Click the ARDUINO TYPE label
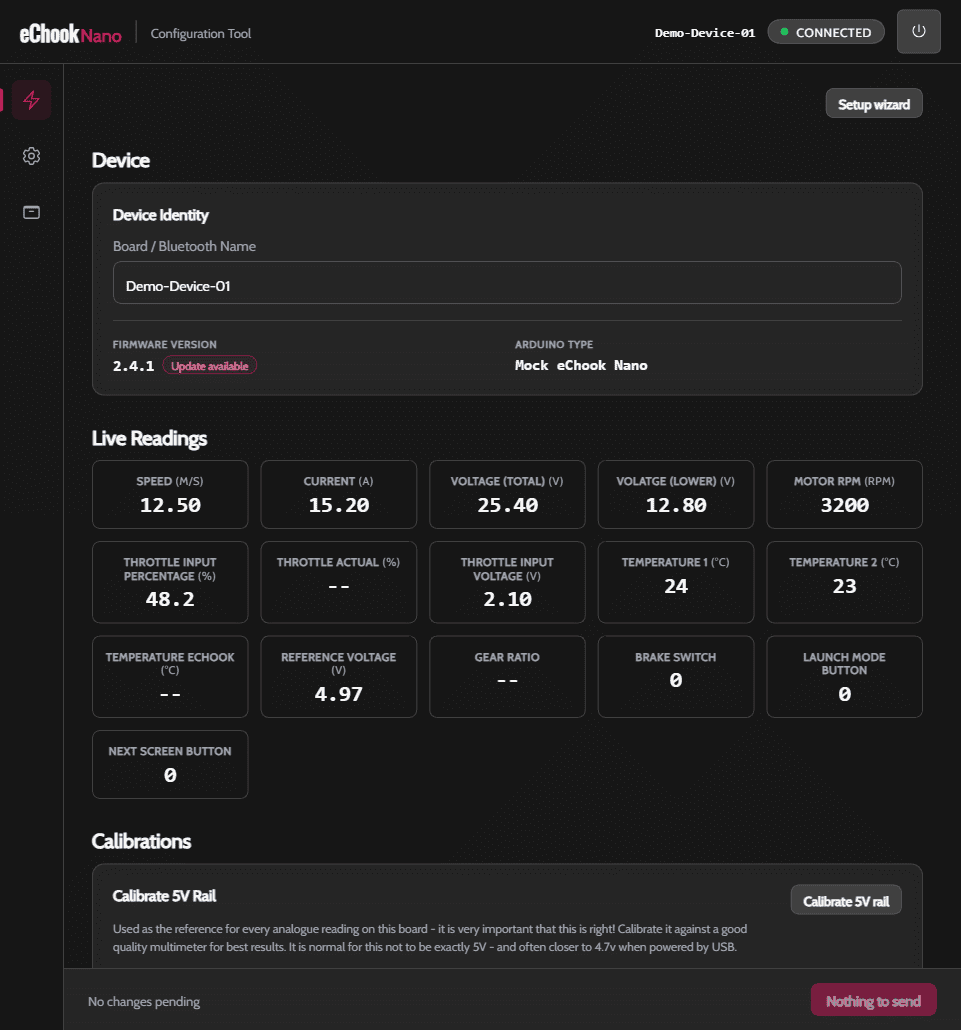 coord(554,344)
